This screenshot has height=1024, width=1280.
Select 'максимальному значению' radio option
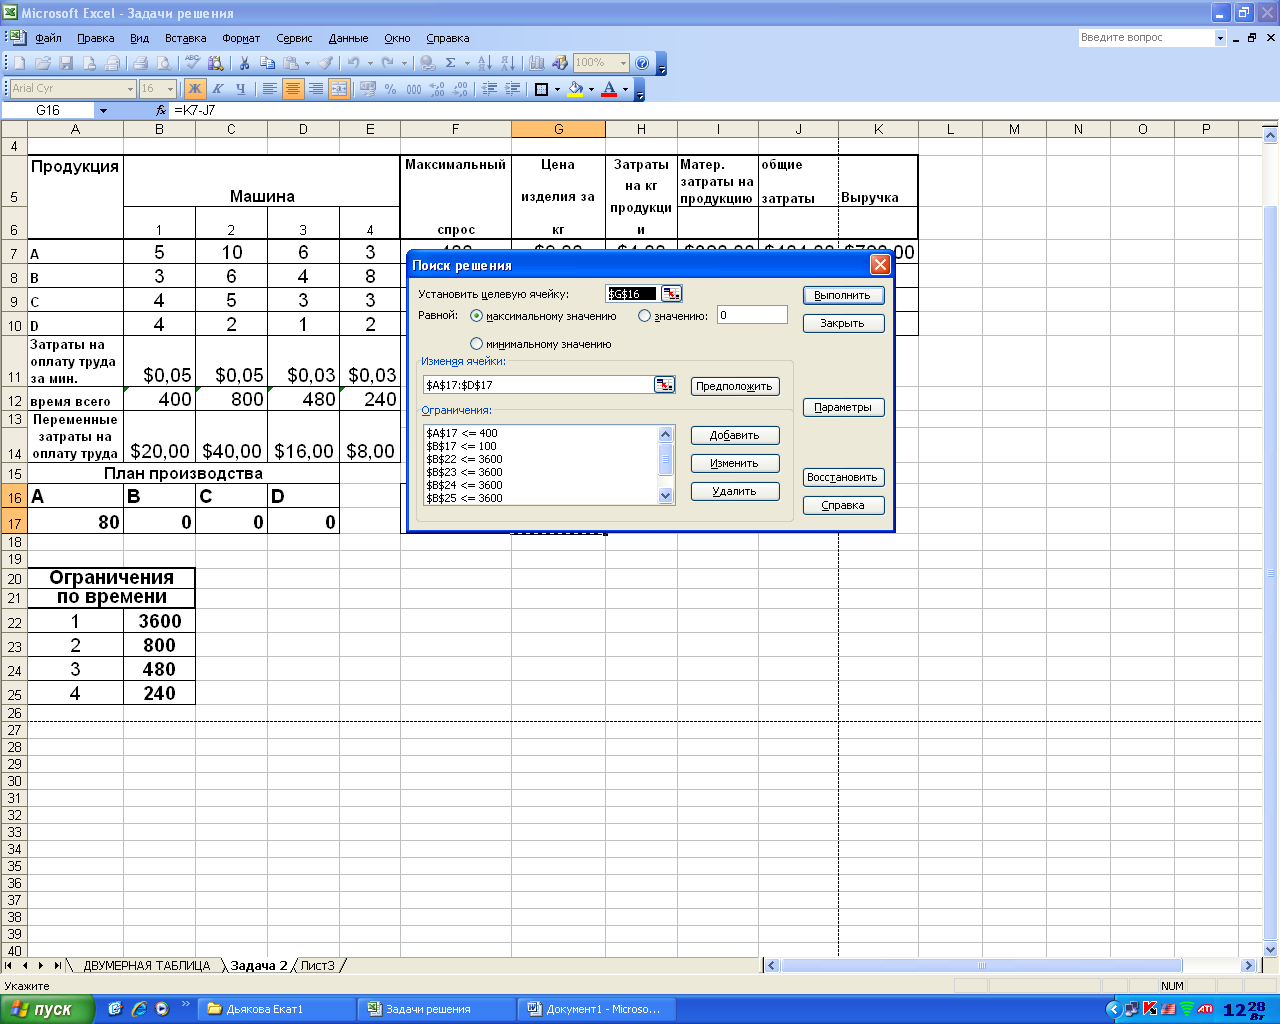476,316
